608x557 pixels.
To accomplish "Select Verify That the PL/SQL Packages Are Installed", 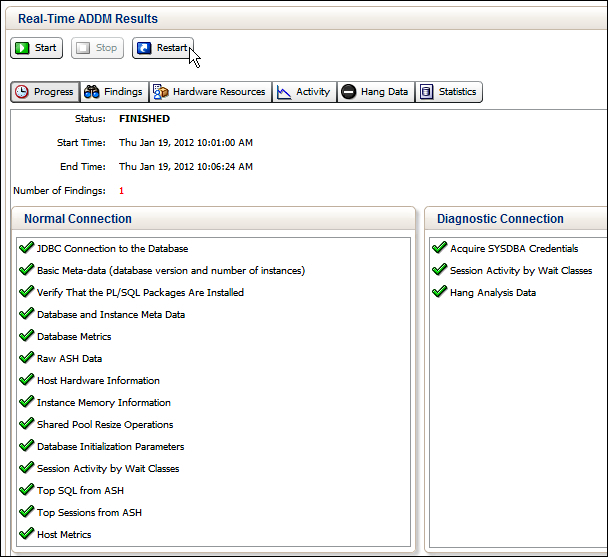I will [x=140, y=293].
